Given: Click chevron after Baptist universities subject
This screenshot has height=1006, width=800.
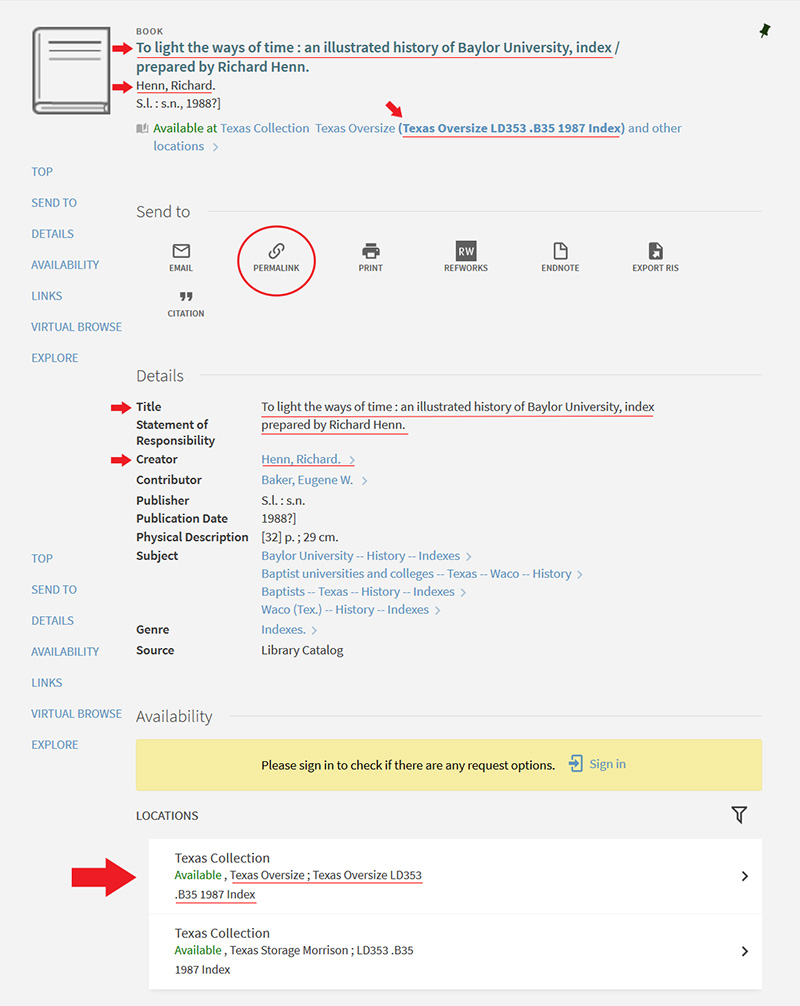Looking at the screenshot, I should click(x=579, y=574).
